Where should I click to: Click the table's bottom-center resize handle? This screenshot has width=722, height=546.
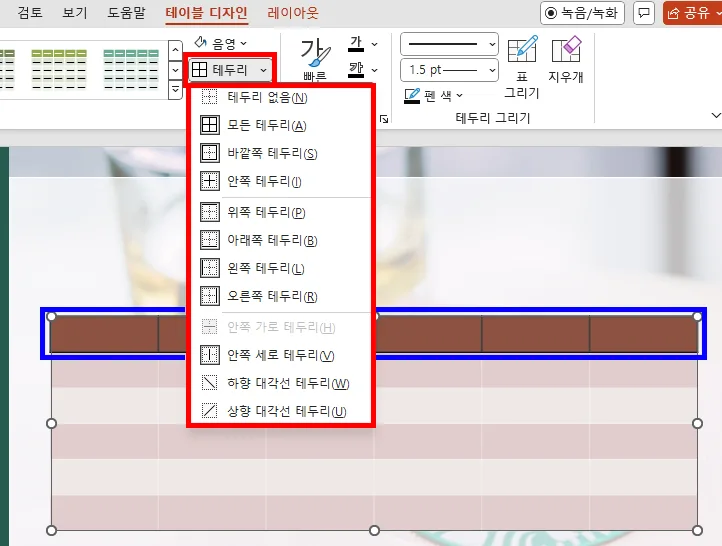tap(374, 530)
